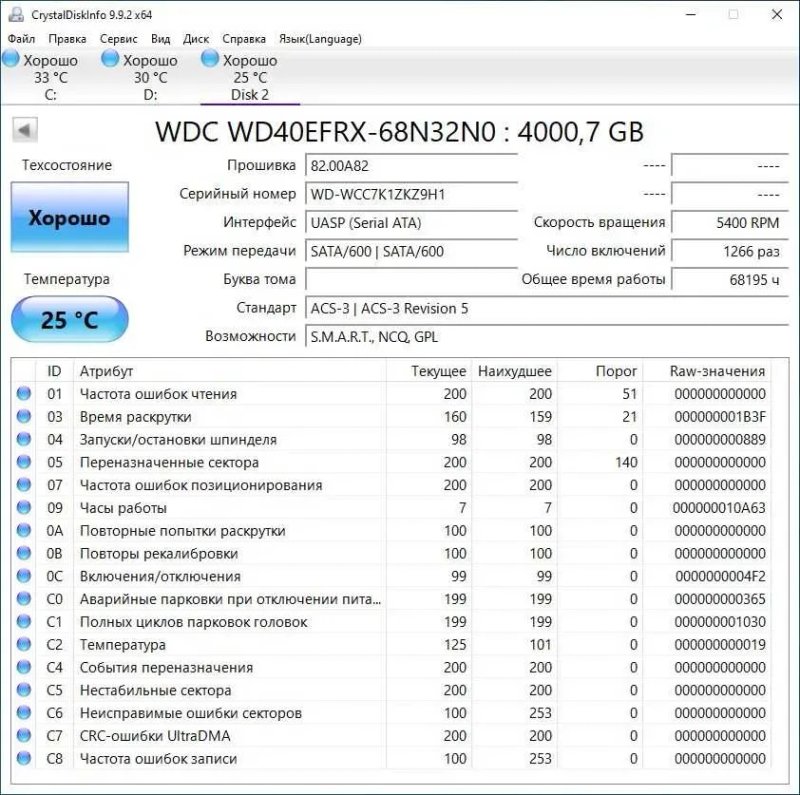Open the Справка menu
Screen dimensions: 800x795
244,39
